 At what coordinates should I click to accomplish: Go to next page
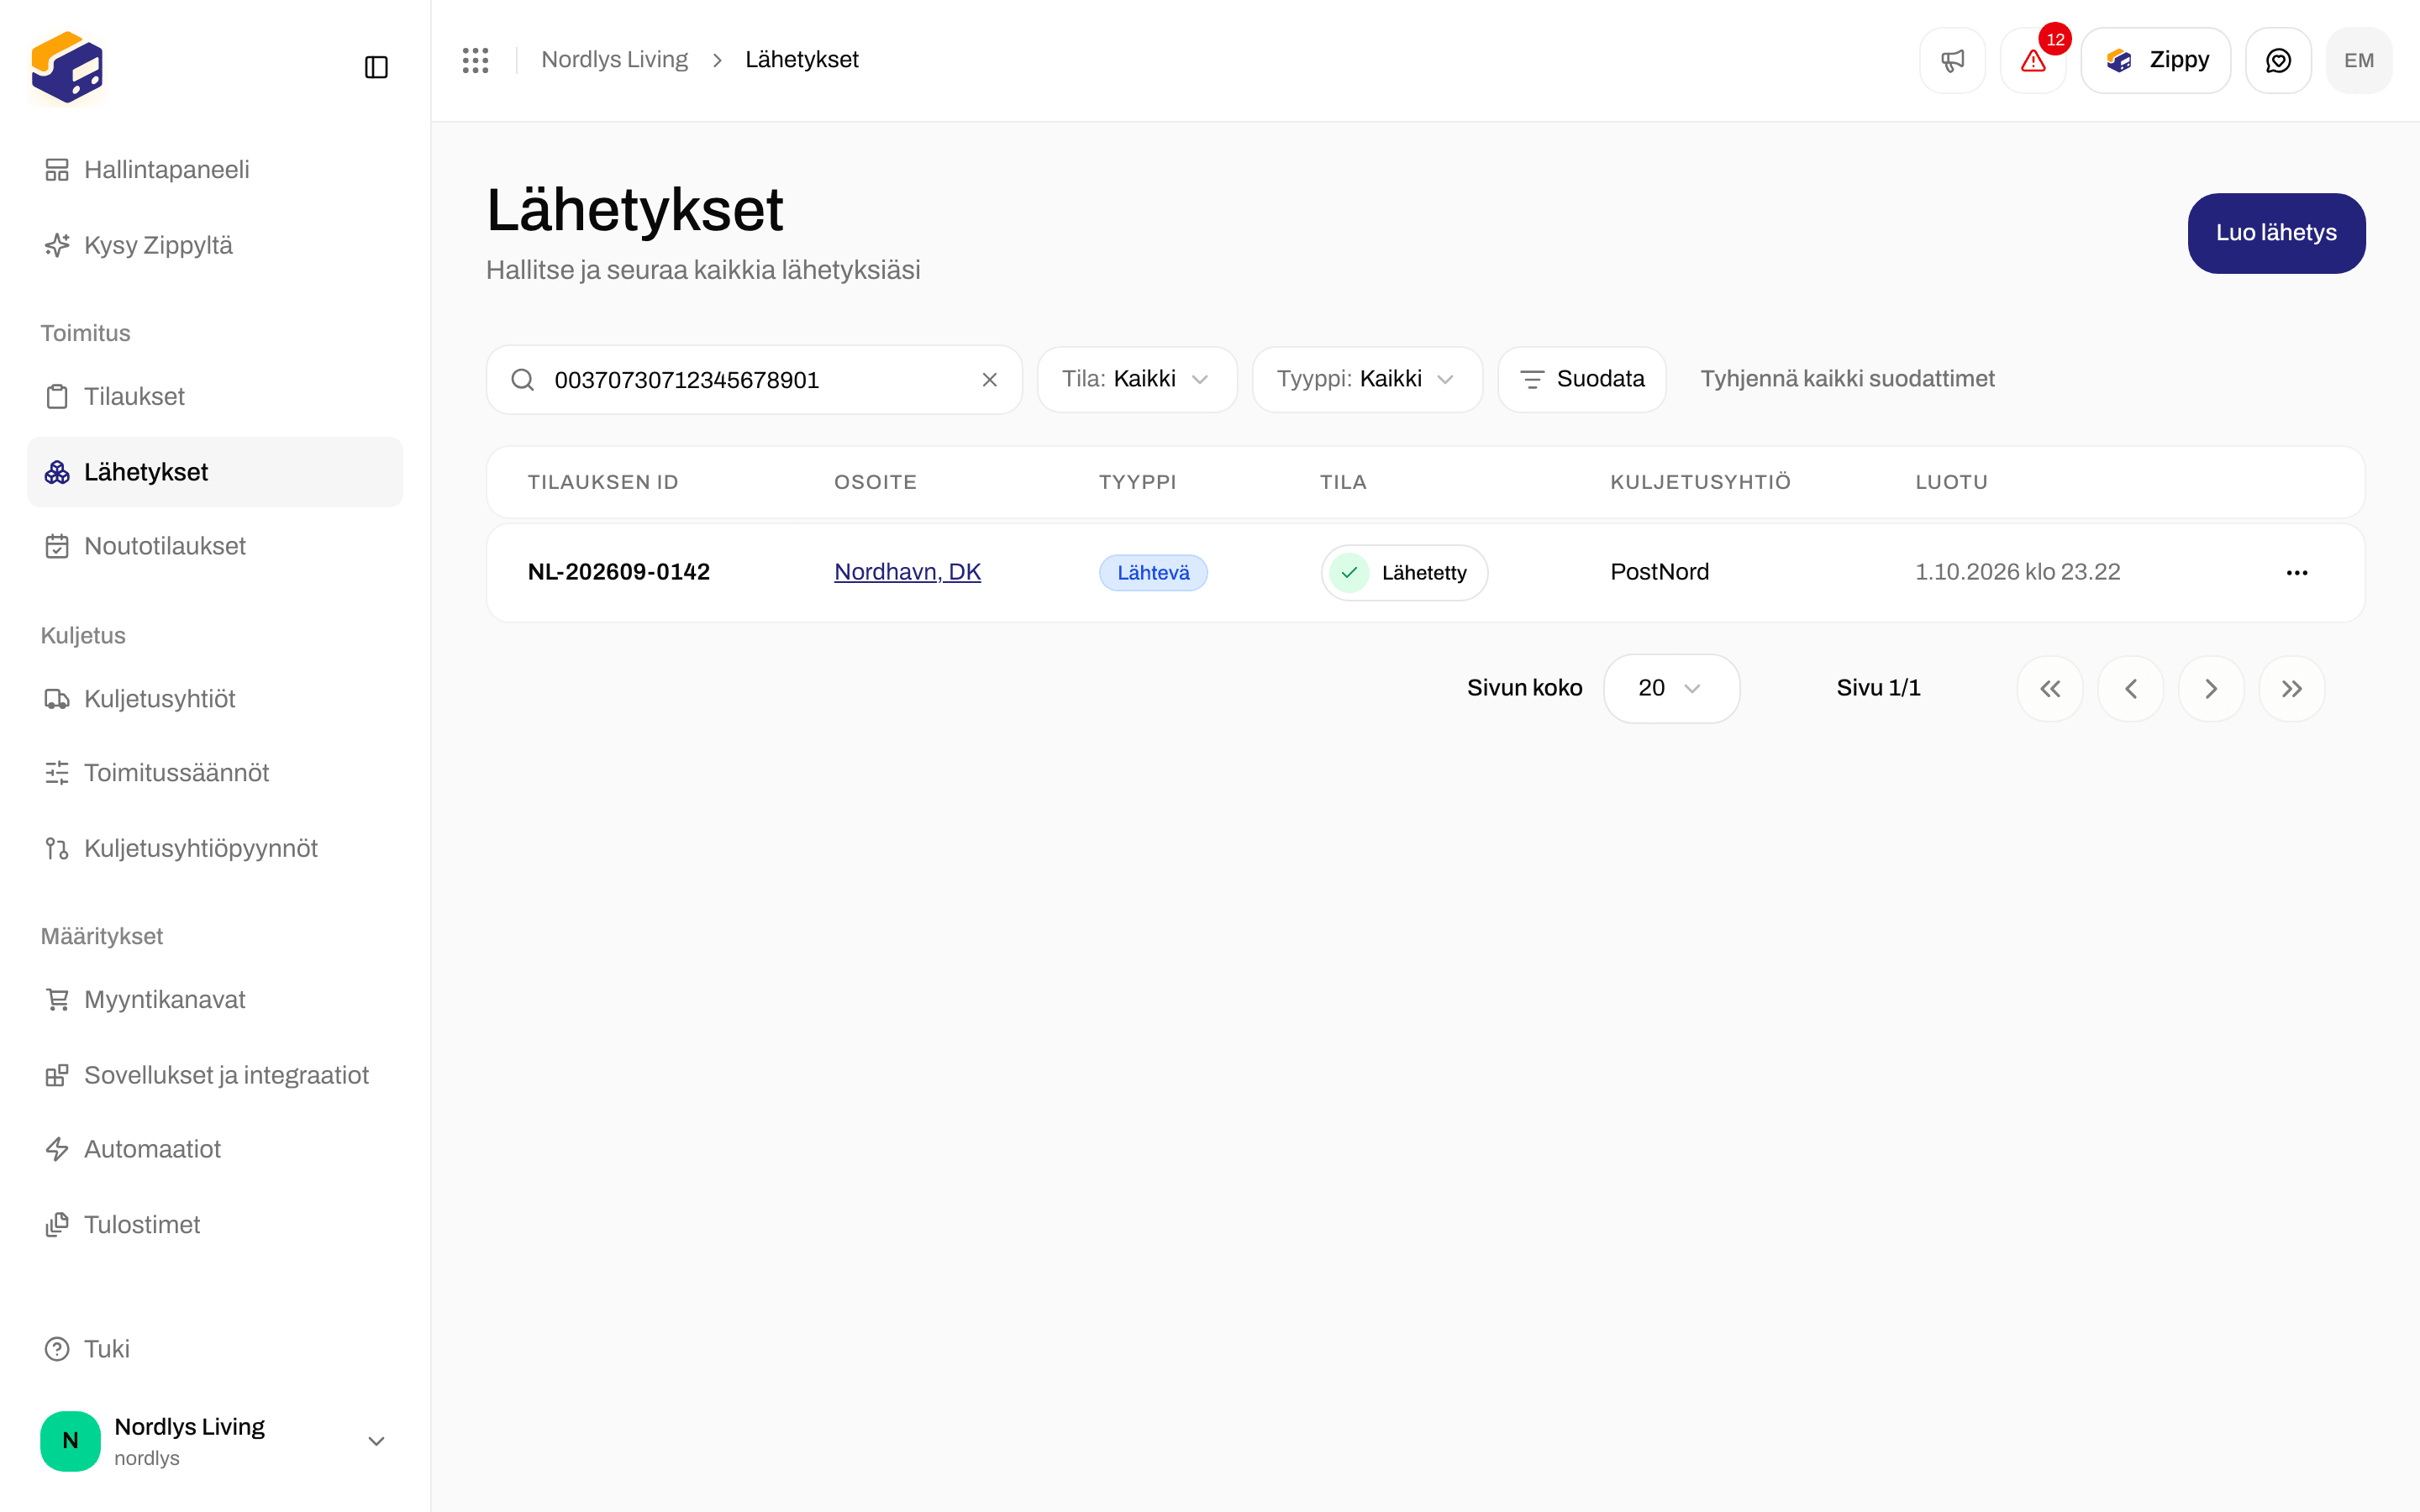tap(2211, 689)
